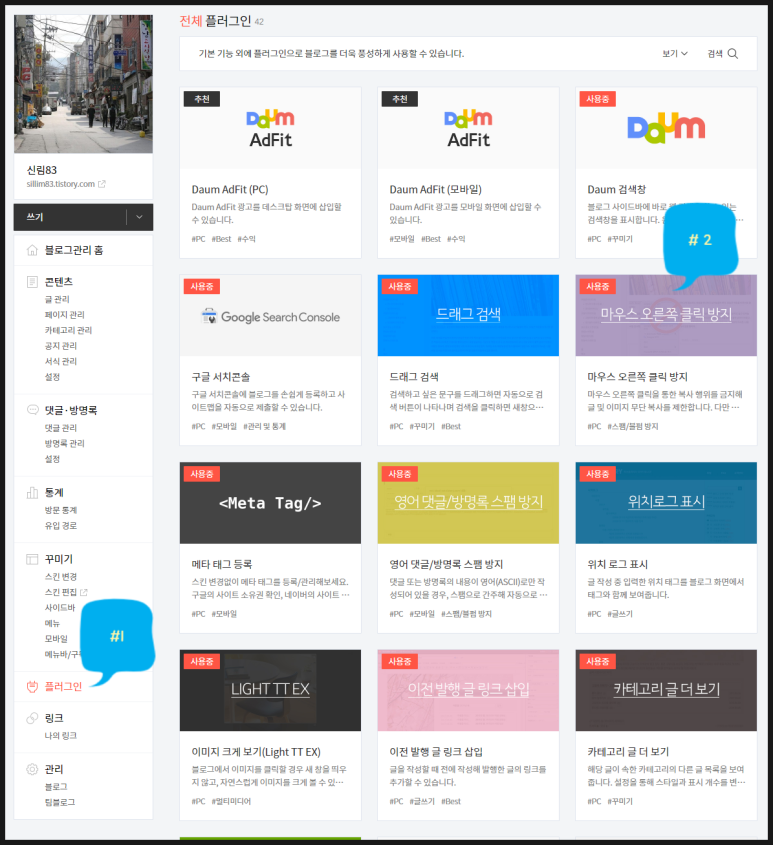Click #수익 tag on AdFit (PC) card
The image size is (773, 845).
[x=246, y=239]
